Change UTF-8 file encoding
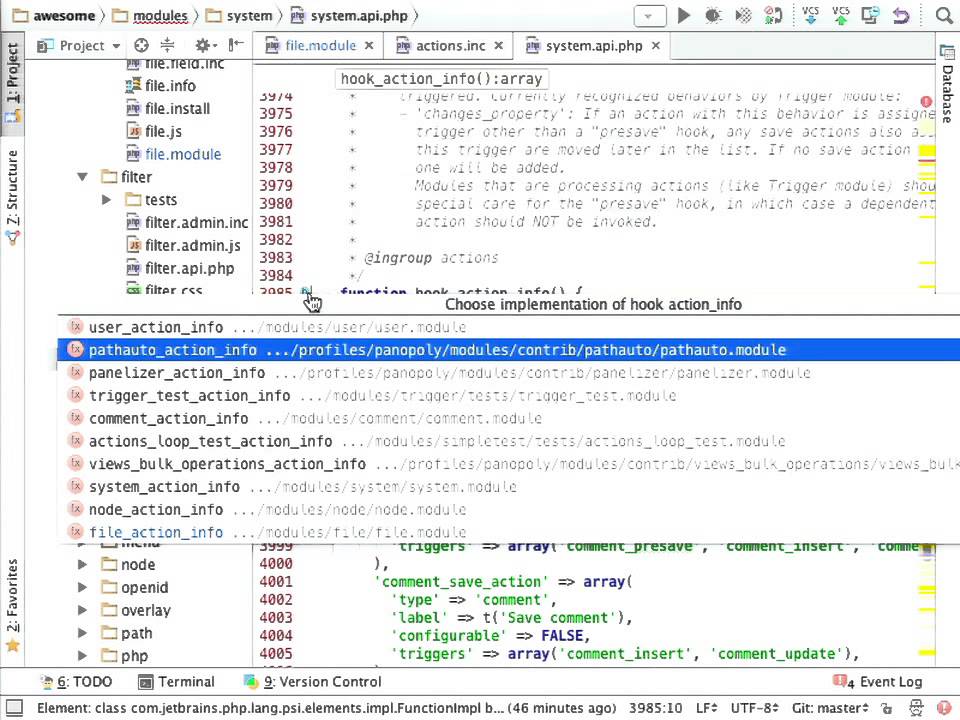 coord(755,708)
